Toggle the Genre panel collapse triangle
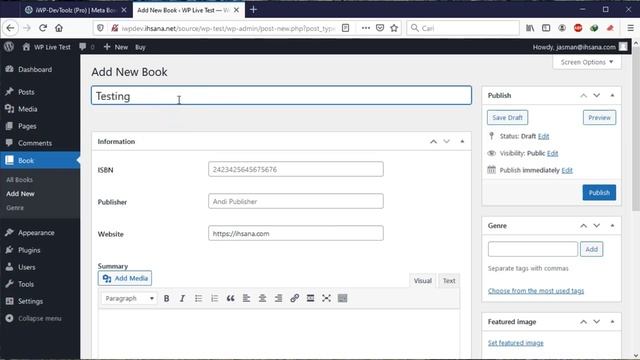This screenshot has height=360, width=640. click(612, 226)
